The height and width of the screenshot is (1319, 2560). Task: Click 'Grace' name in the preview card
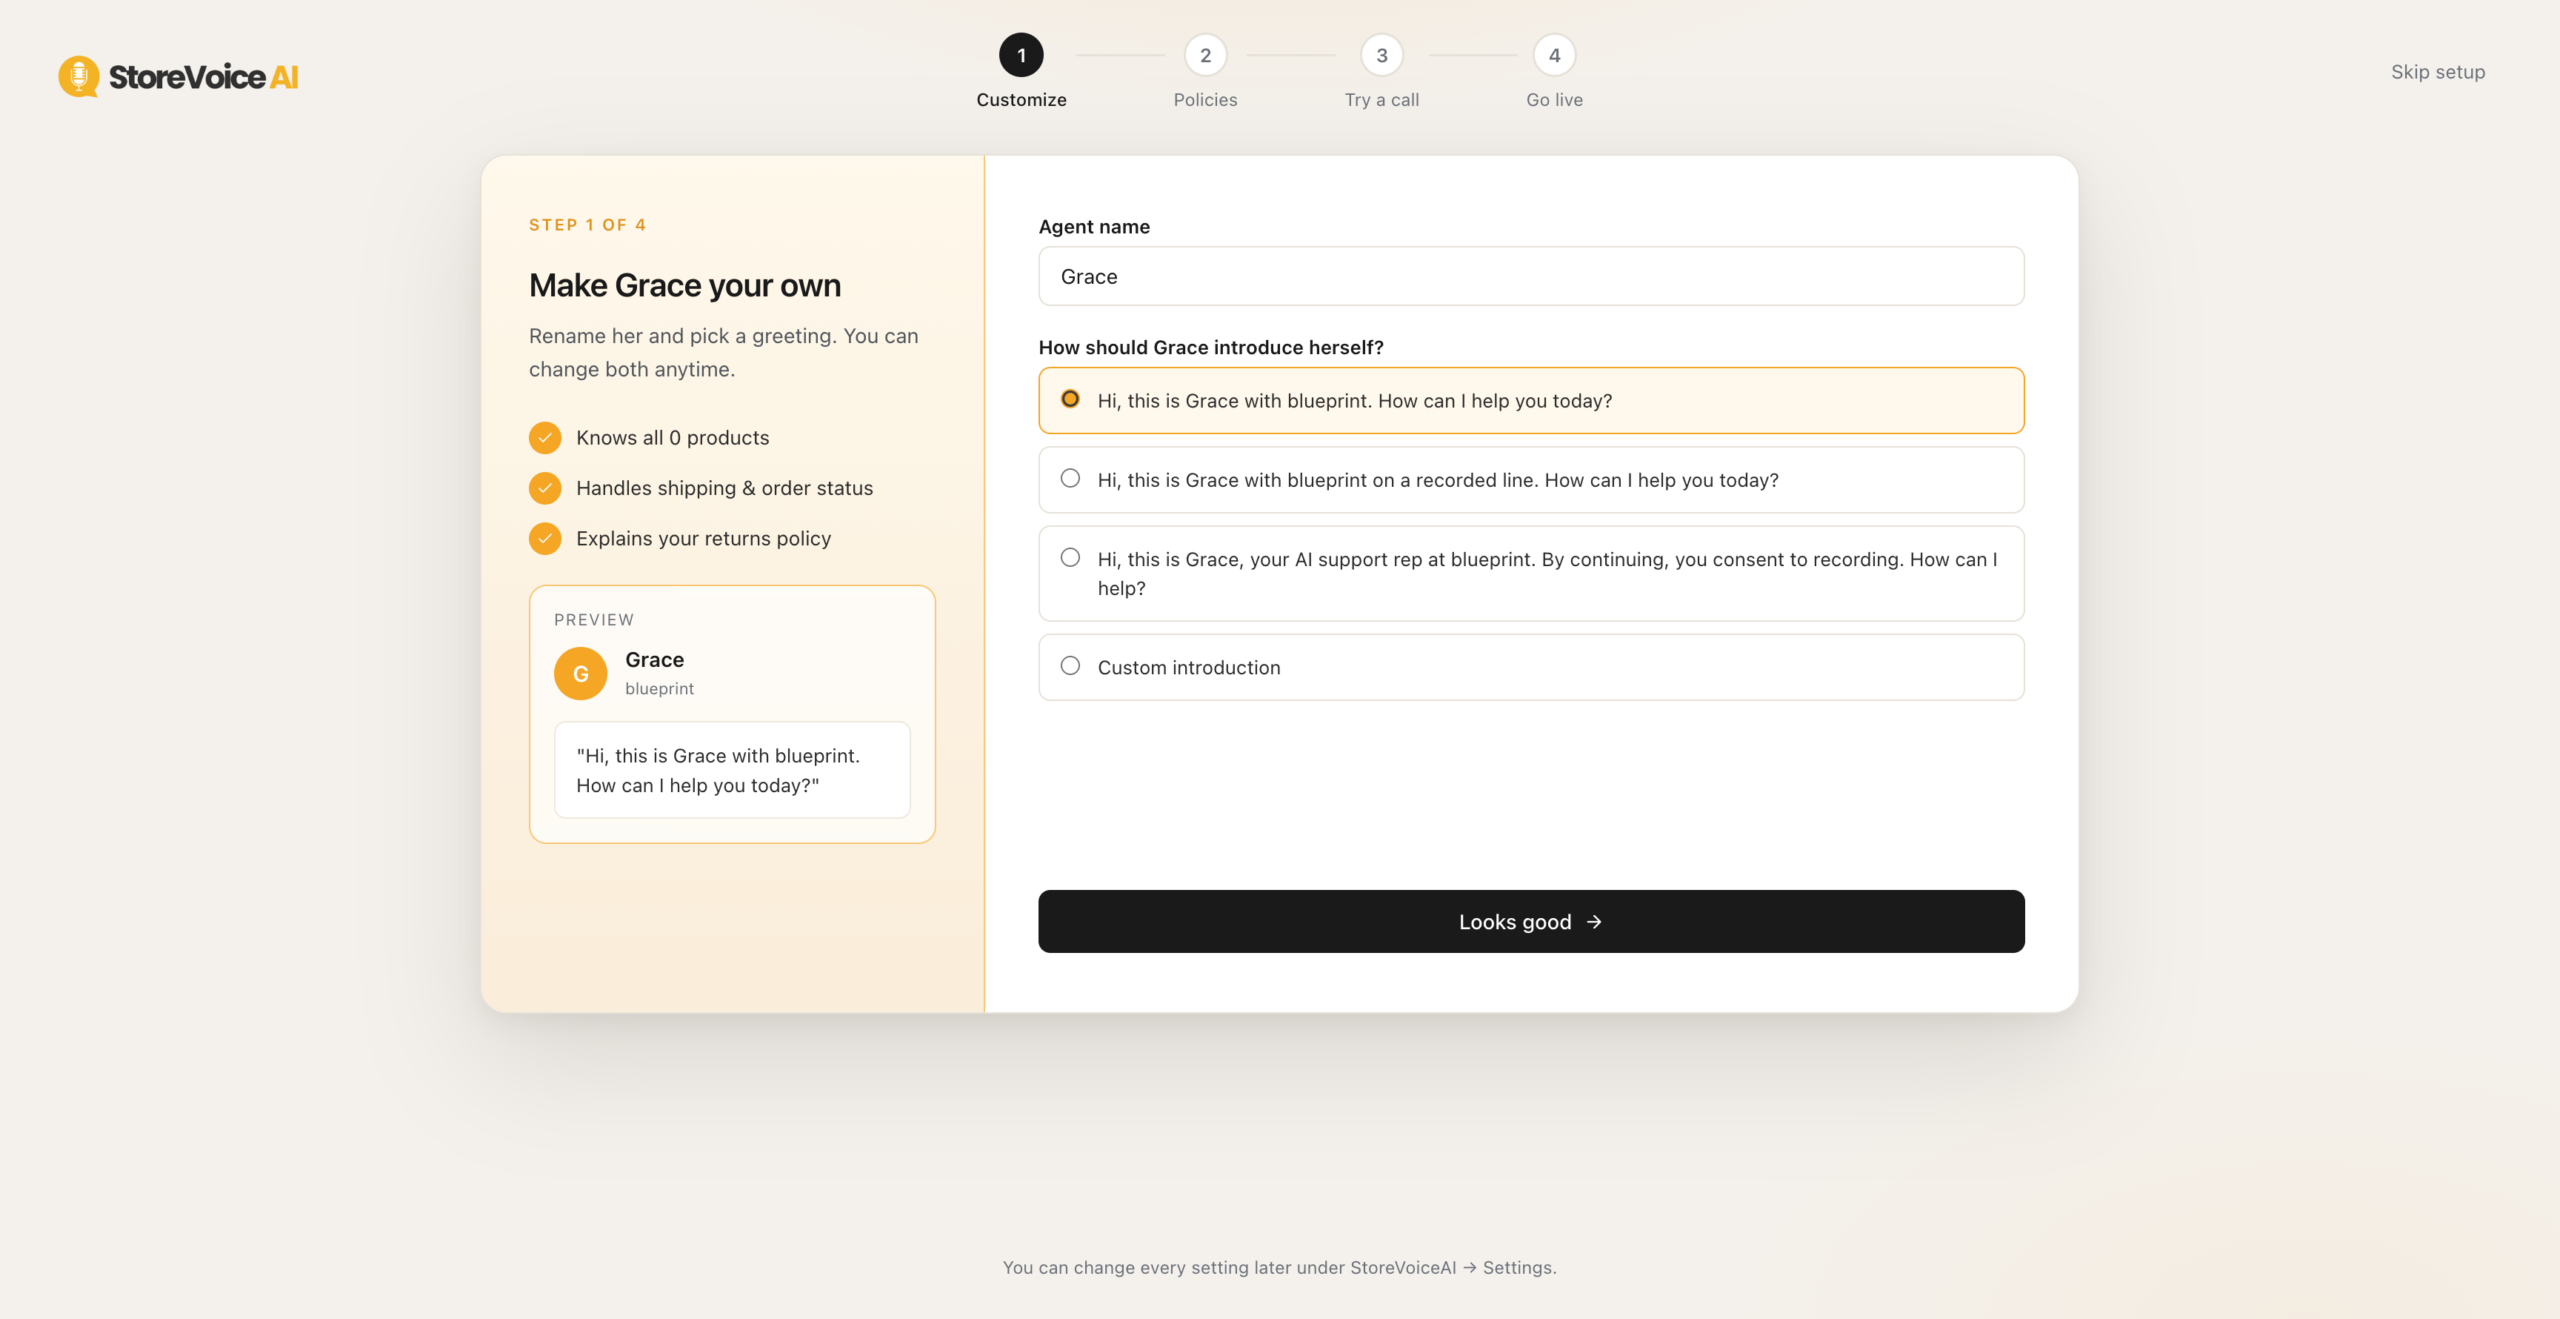(x=655, y=660)
